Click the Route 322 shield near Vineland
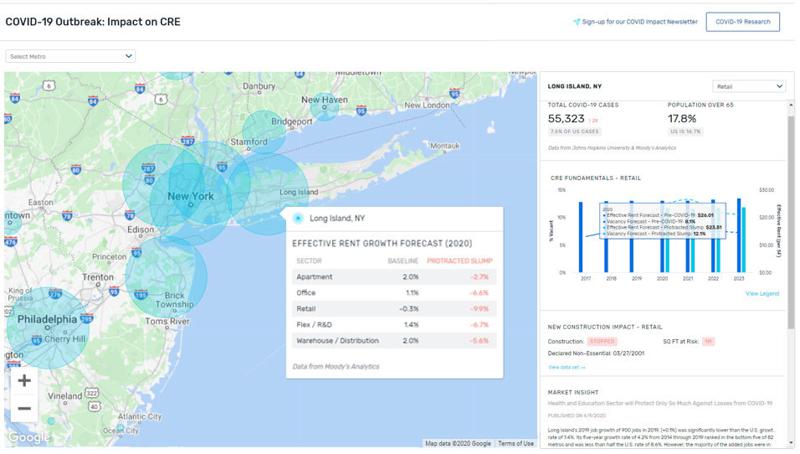Viewport: 800px width, 454px height. 92,393
